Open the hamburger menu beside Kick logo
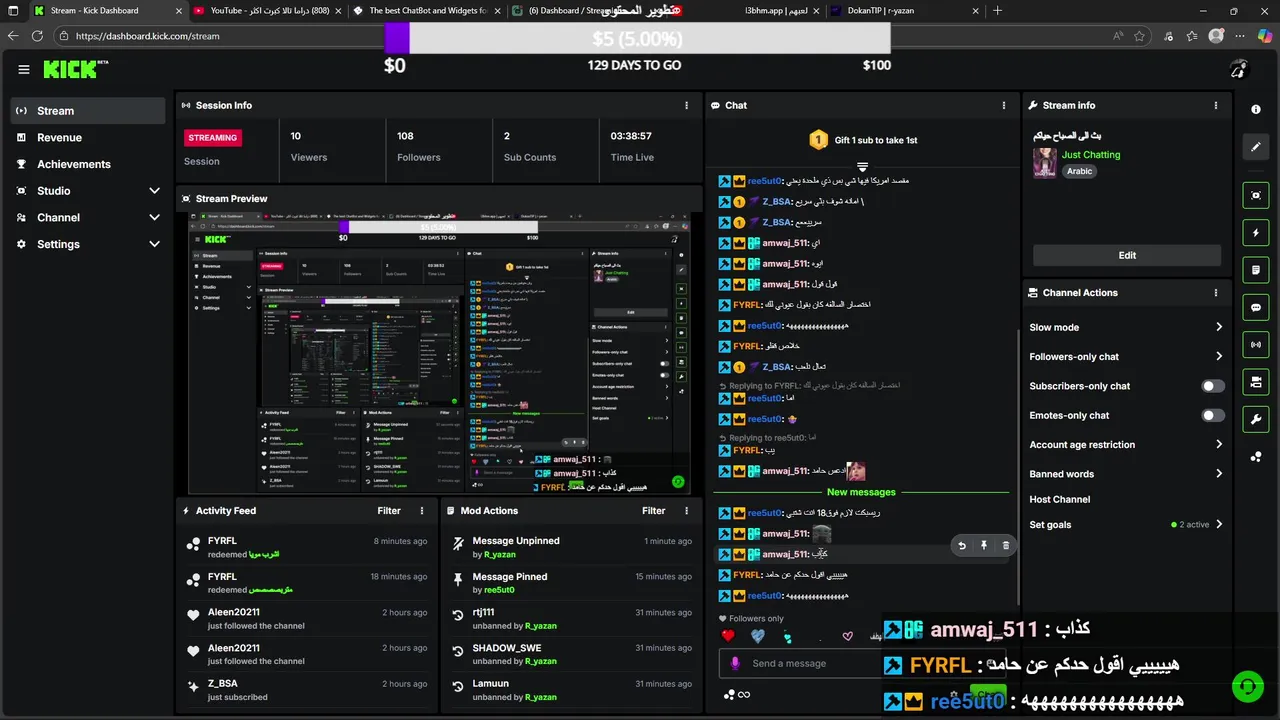Viewport: 1280px width, 720px height. coord(24,70)
